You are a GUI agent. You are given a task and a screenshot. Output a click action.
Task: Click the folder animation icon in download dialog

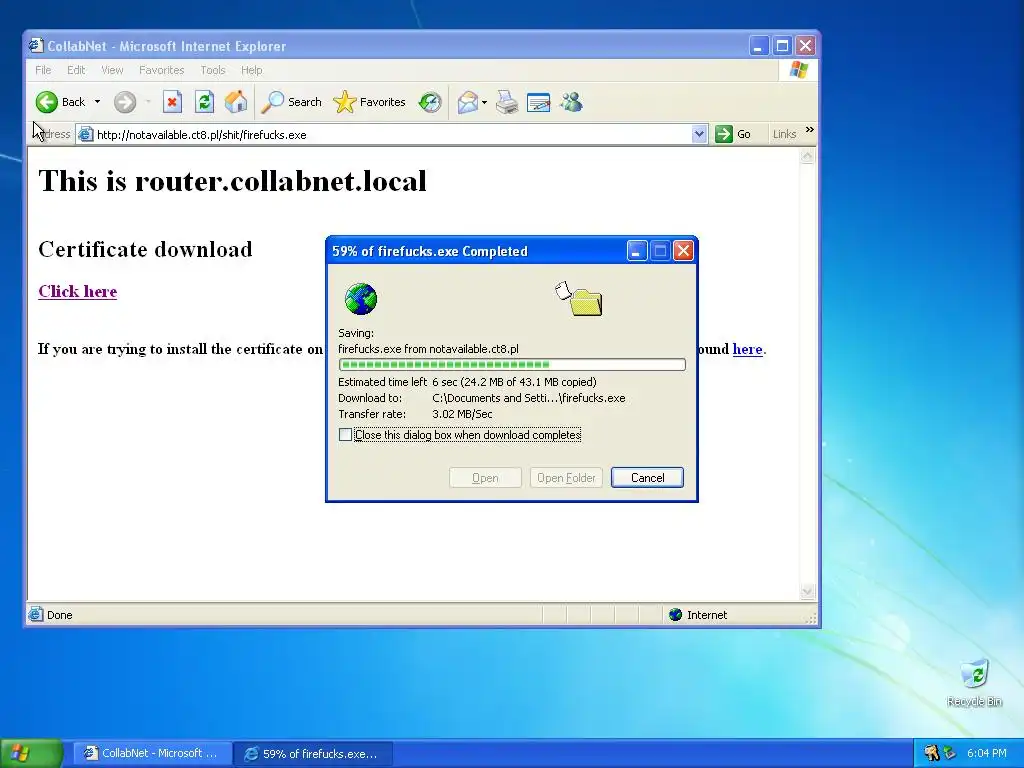(x=579, y=299)
